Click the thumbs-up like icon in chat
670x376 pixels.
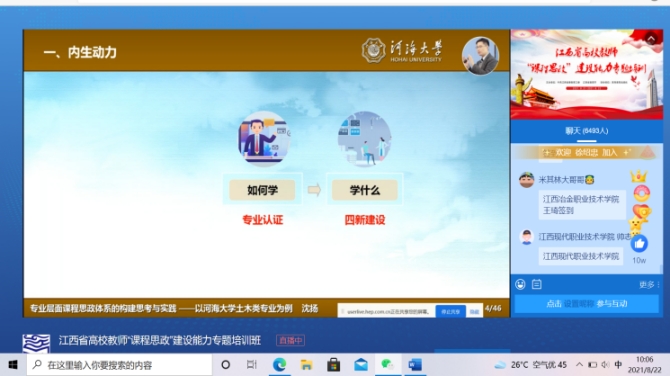pos(639,244)
